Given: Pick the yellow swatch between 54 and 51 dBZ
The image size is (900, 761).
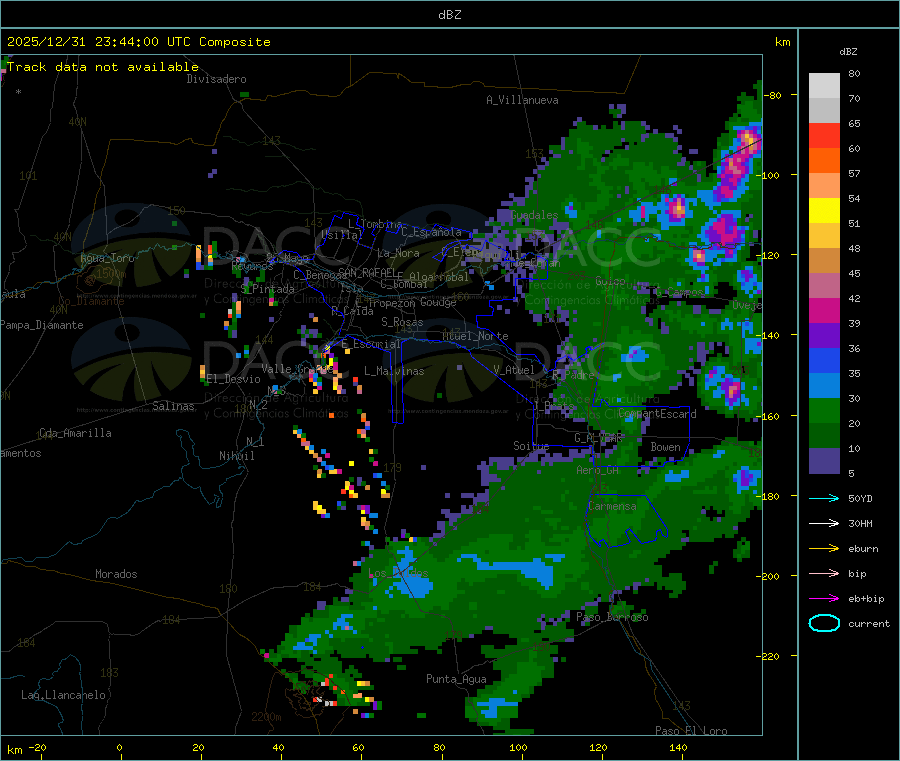Looking at the screenshot, I should (x=824, y=211).
